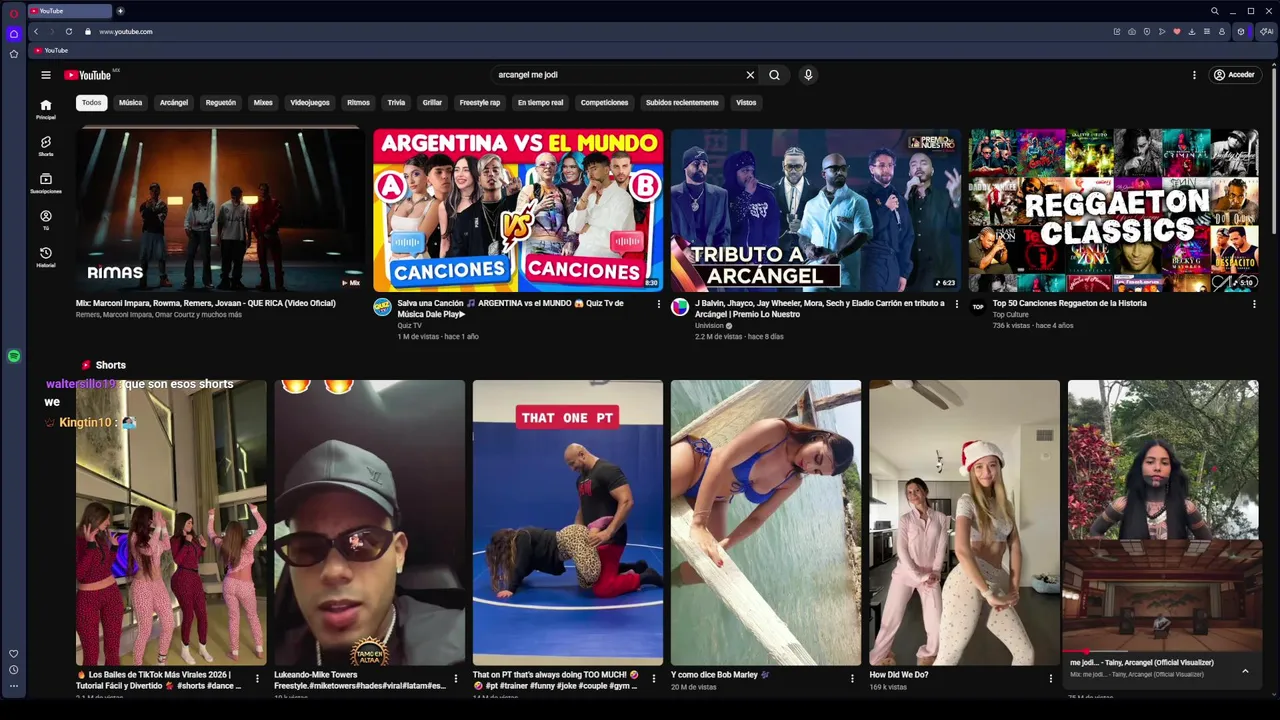Click the Univision channel name link
Screen dimensions: 1280x720
pos(709,326)
